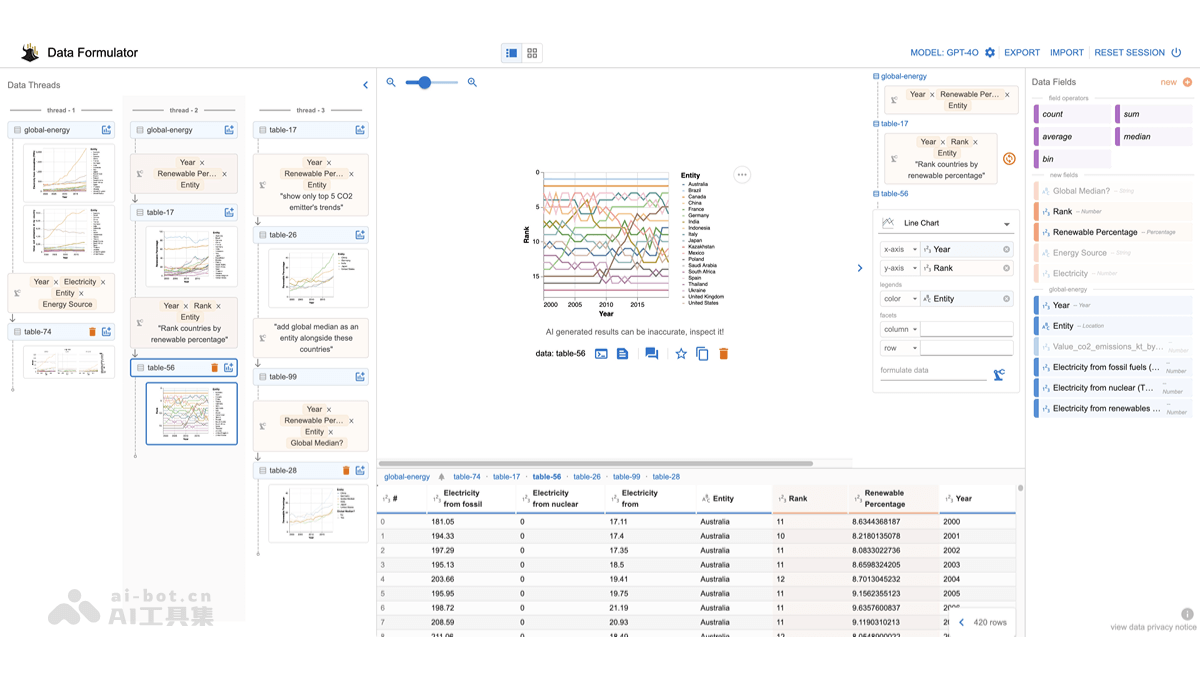Click the refresh toggle beside table-17 concept card

1009,158
